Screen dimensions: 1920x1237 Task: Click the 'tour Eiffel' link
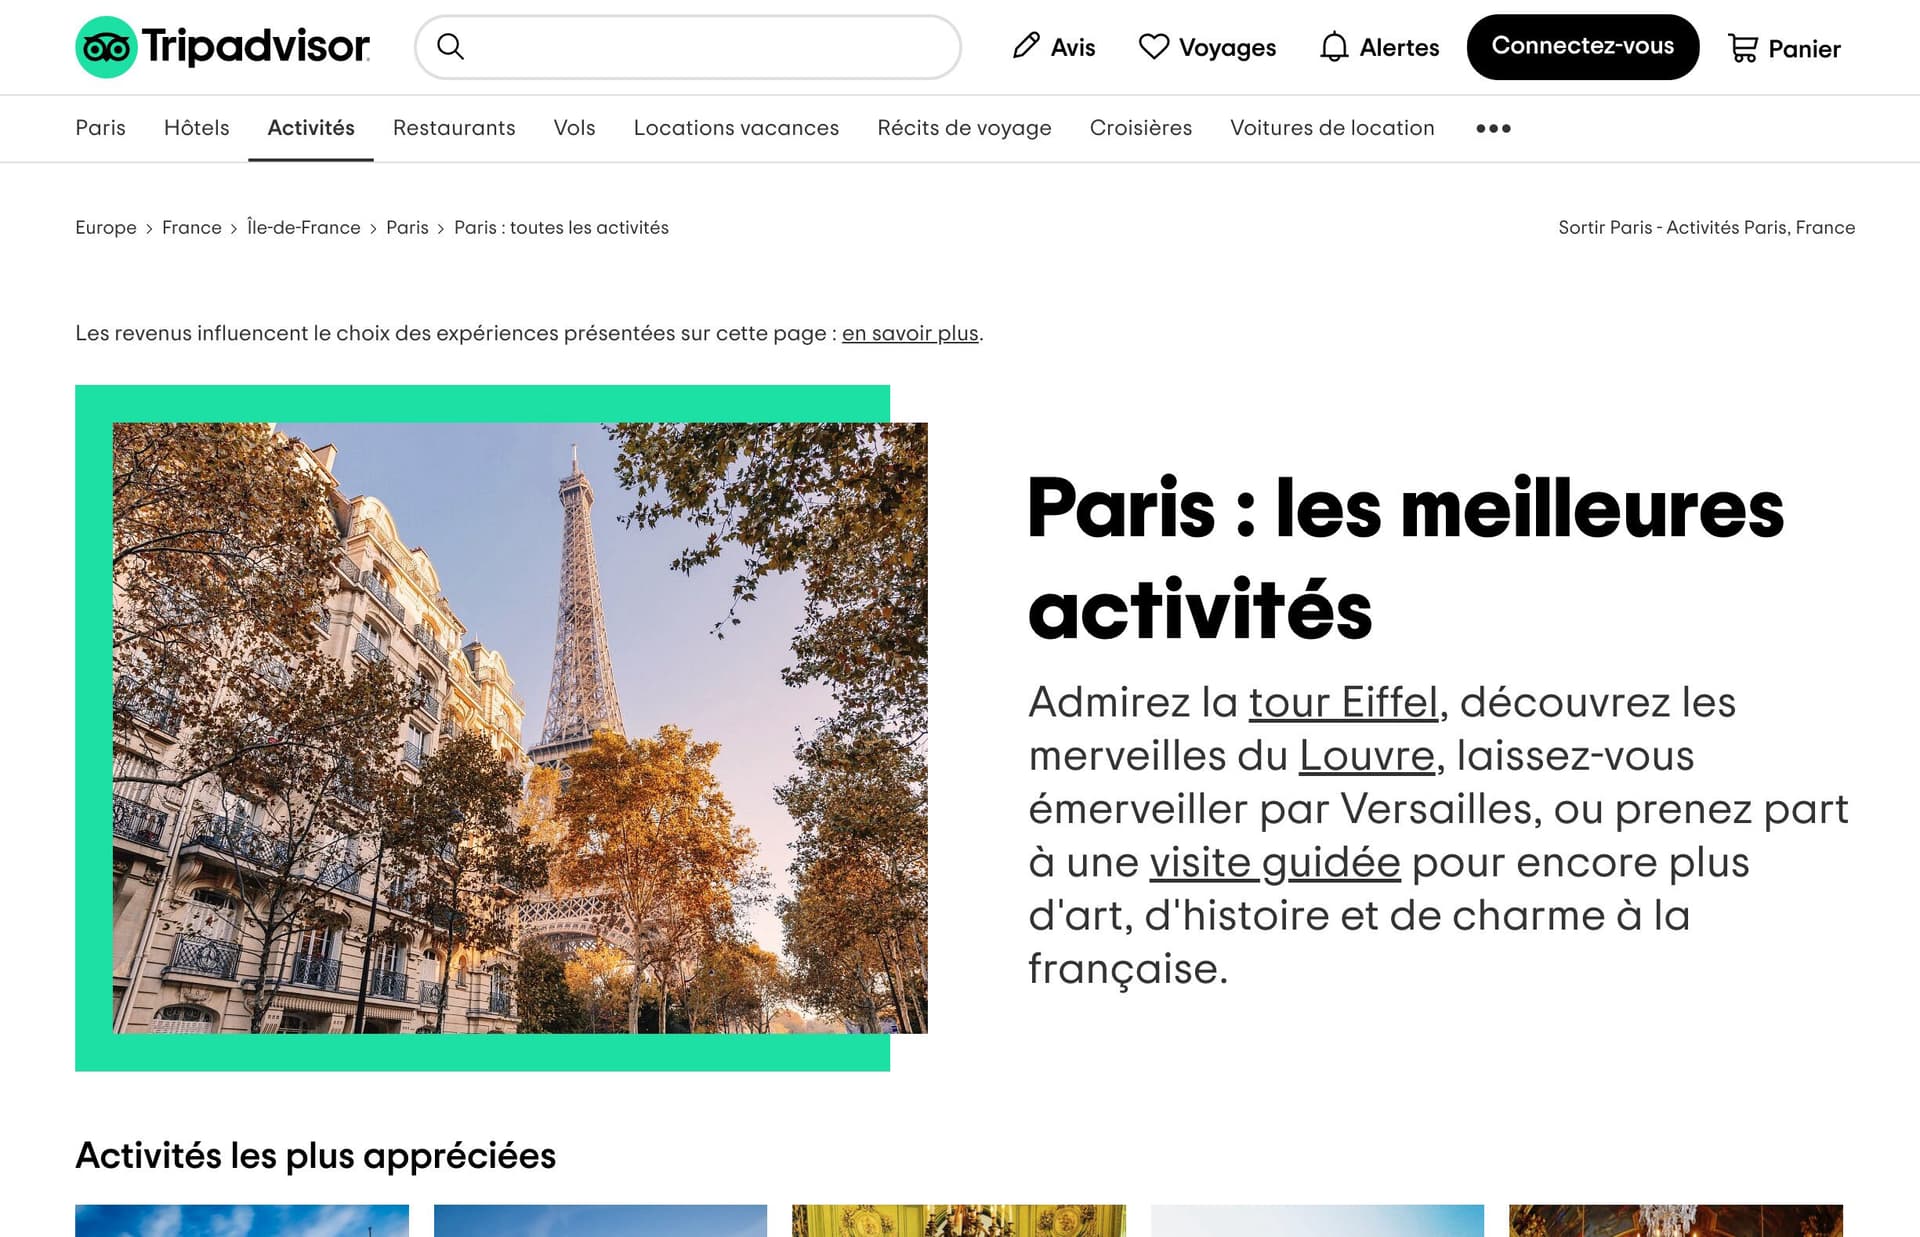point(1342,703)
